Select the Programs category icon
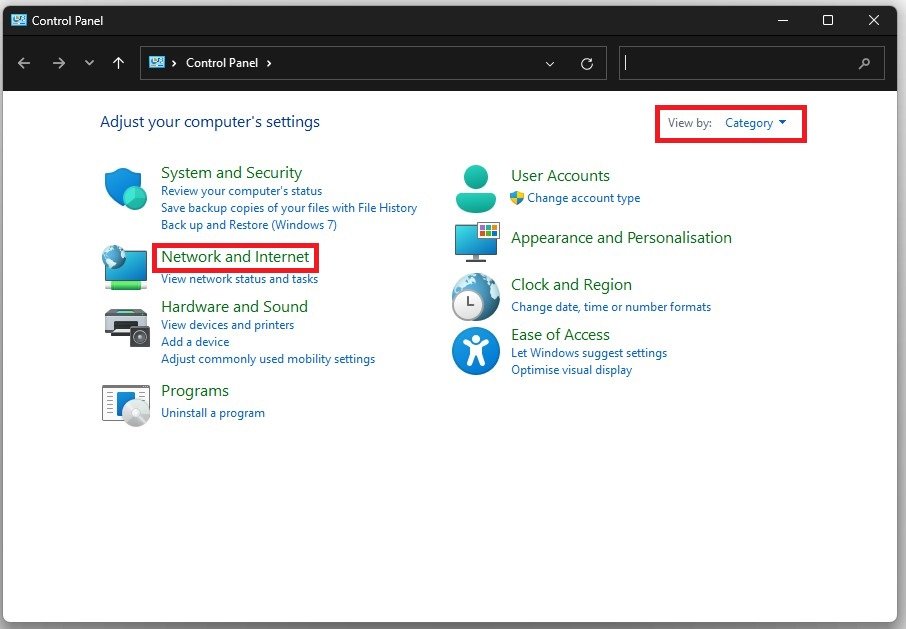 [126, 403]
